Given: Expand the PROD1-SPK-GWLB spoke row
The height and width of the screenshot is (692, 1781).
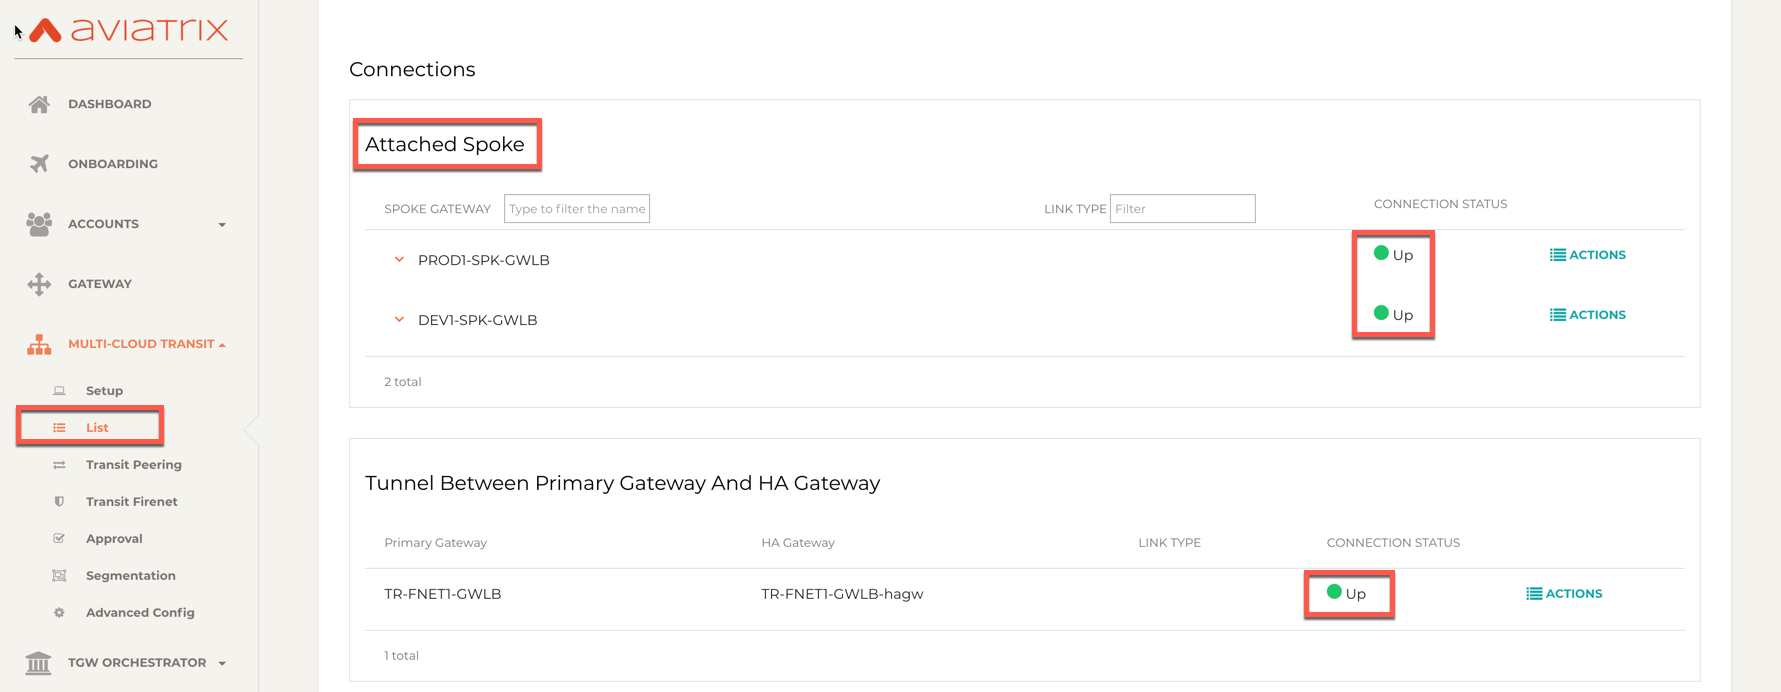Looking at the screenshot, I should pos(399,260).
